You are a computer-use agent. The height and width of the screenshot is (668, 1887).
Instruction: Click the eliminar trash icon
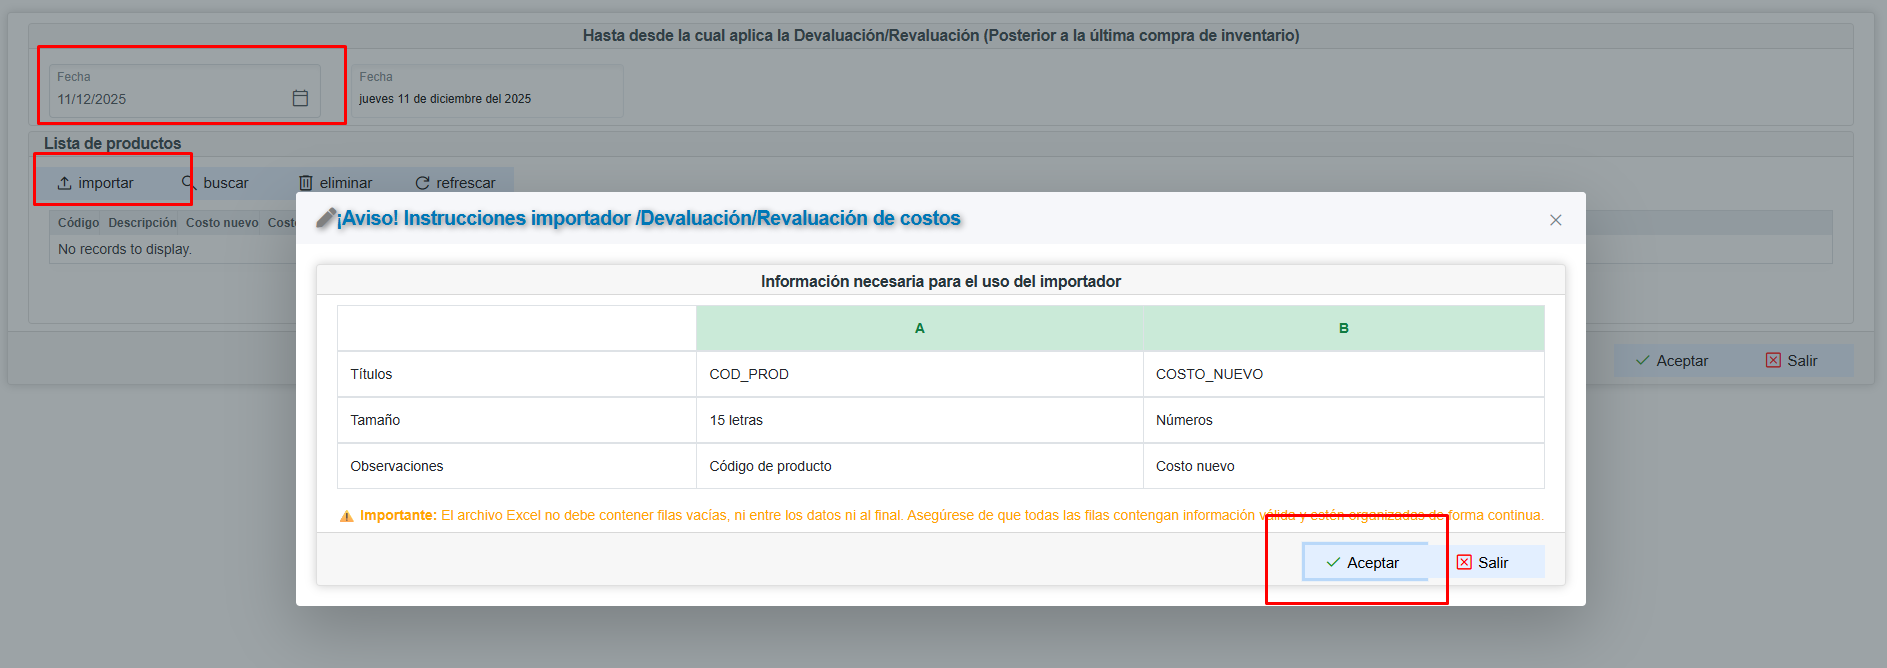306,183
